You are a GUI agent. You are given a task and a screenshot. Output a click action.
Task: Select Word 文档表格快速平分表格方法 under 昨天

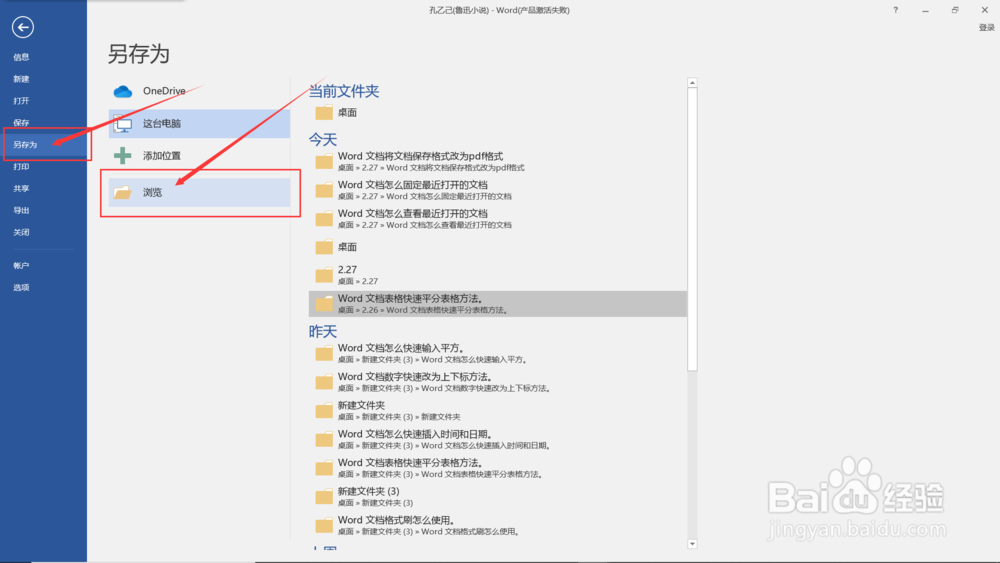pos(497,468)
